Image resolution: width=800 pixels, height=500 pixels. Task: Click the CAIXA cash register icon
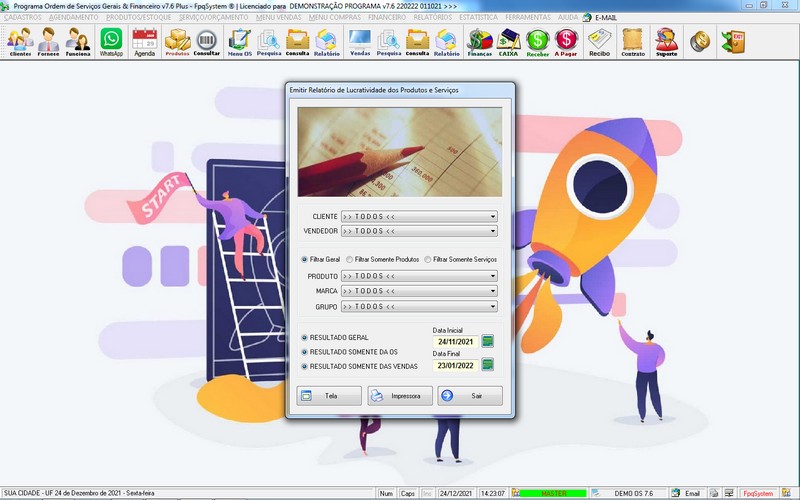pyautogui.click(x=510, y=41)
